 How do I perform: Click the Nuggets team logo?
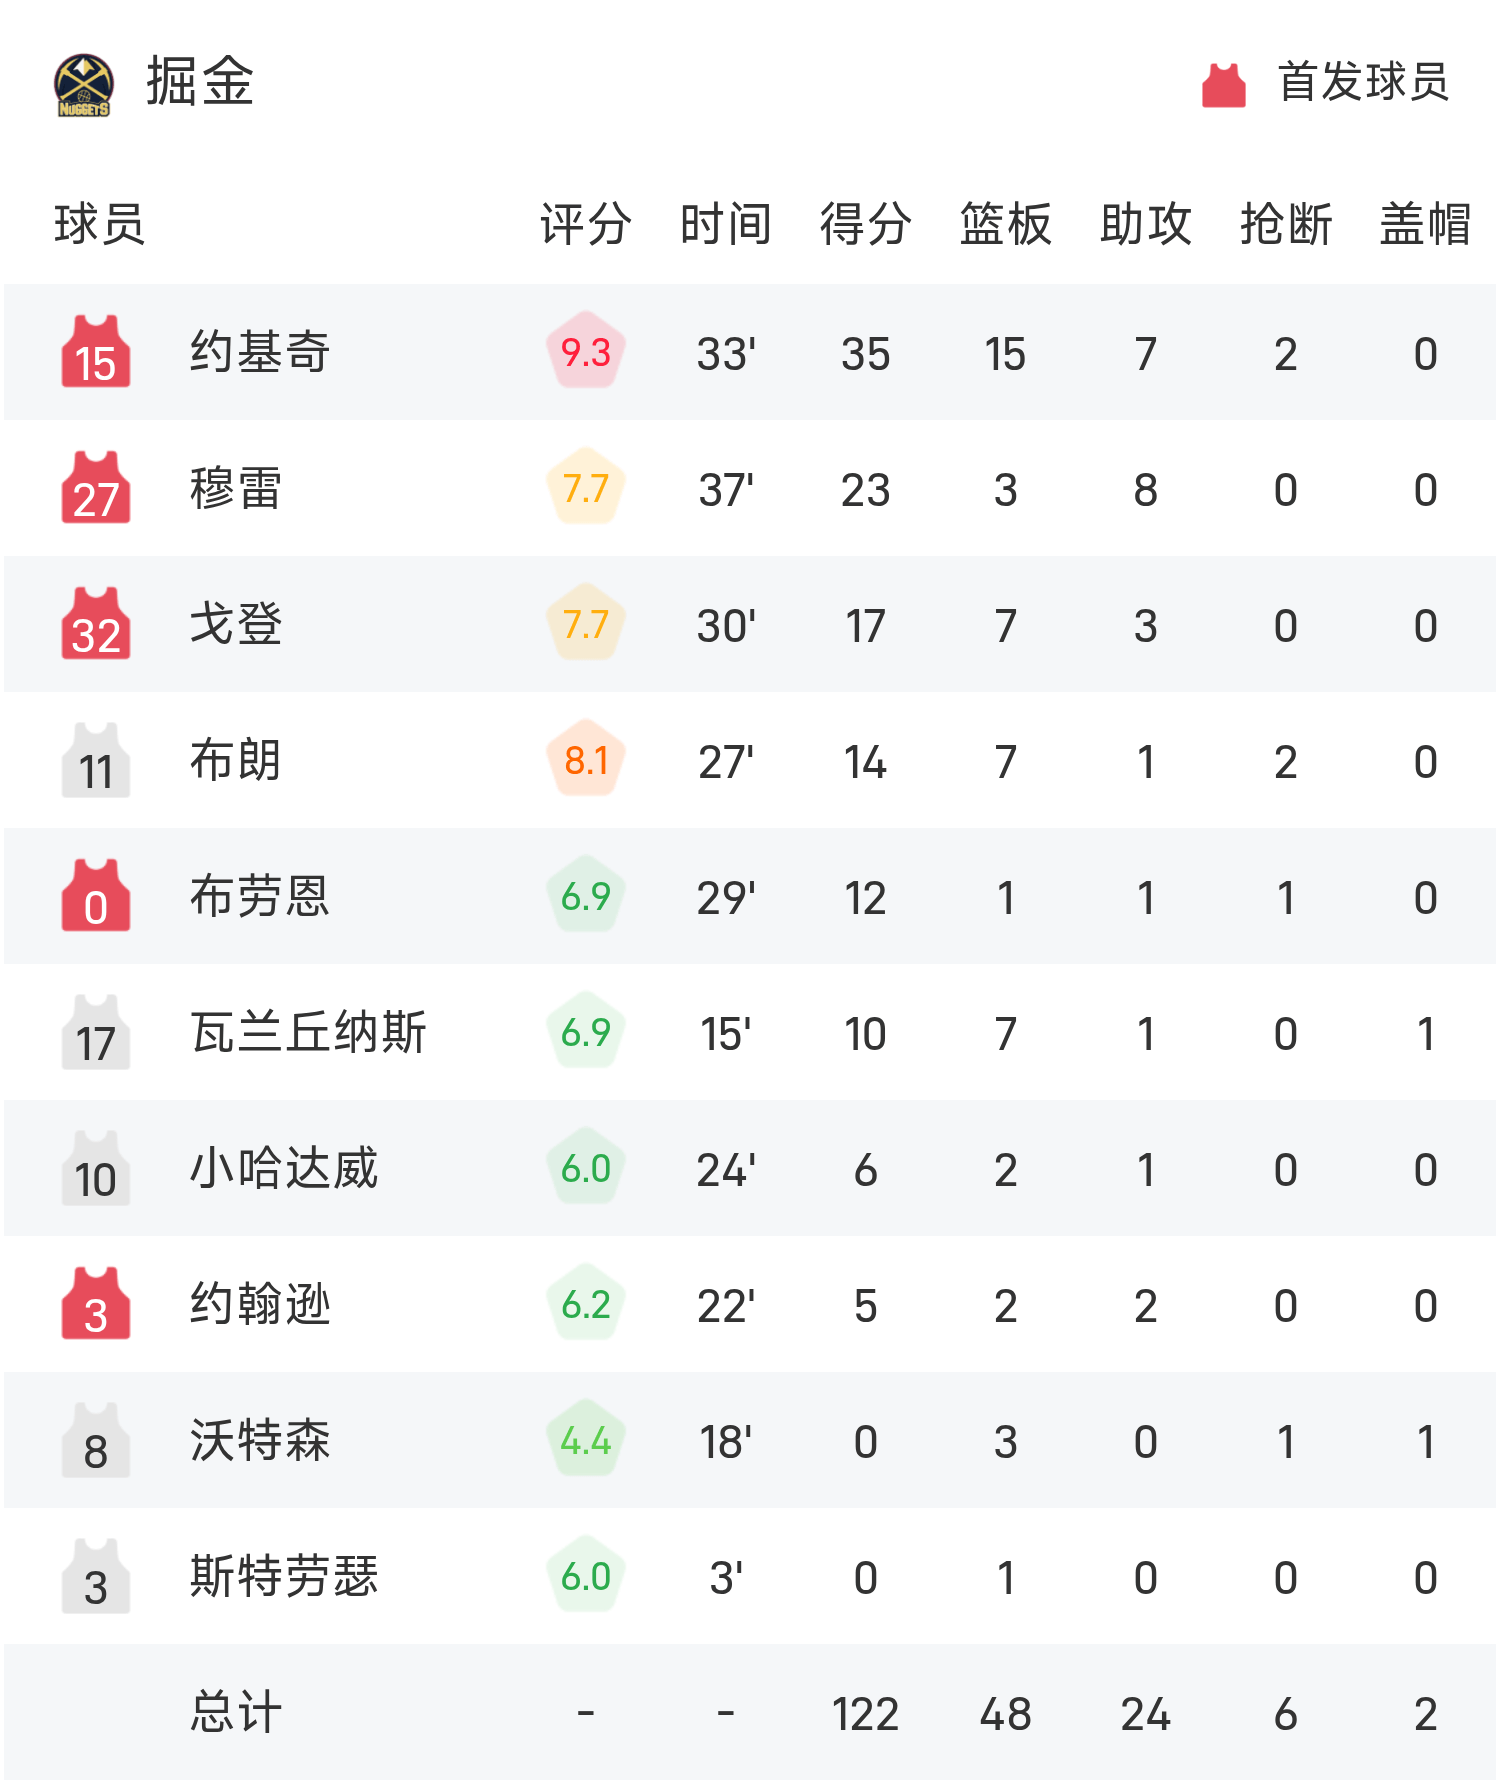point(84,85)
